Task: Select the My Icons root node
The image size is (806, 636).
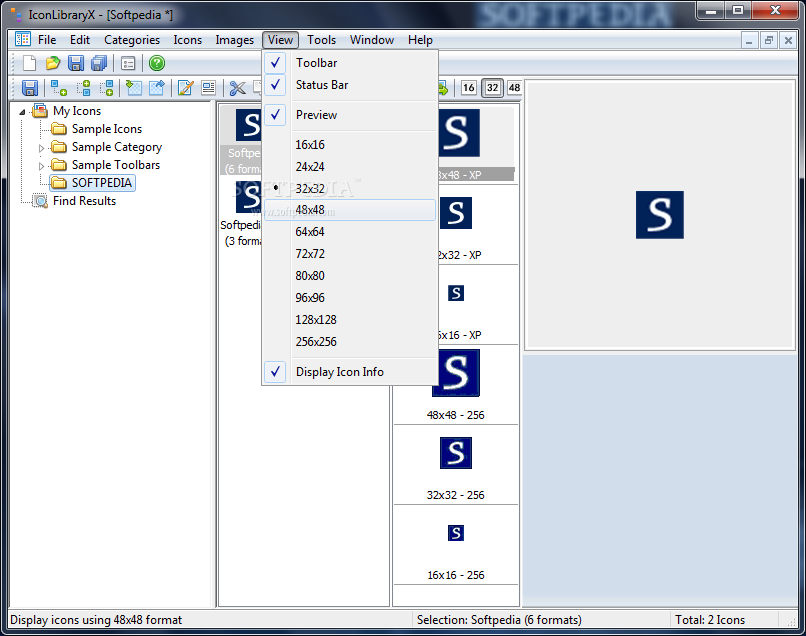Action: [77, 111]
